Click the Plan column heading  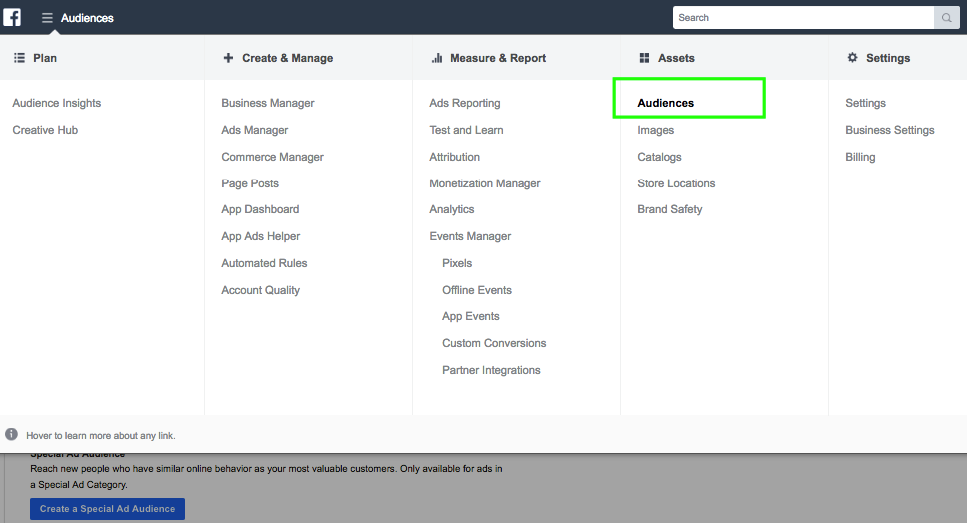45,58
